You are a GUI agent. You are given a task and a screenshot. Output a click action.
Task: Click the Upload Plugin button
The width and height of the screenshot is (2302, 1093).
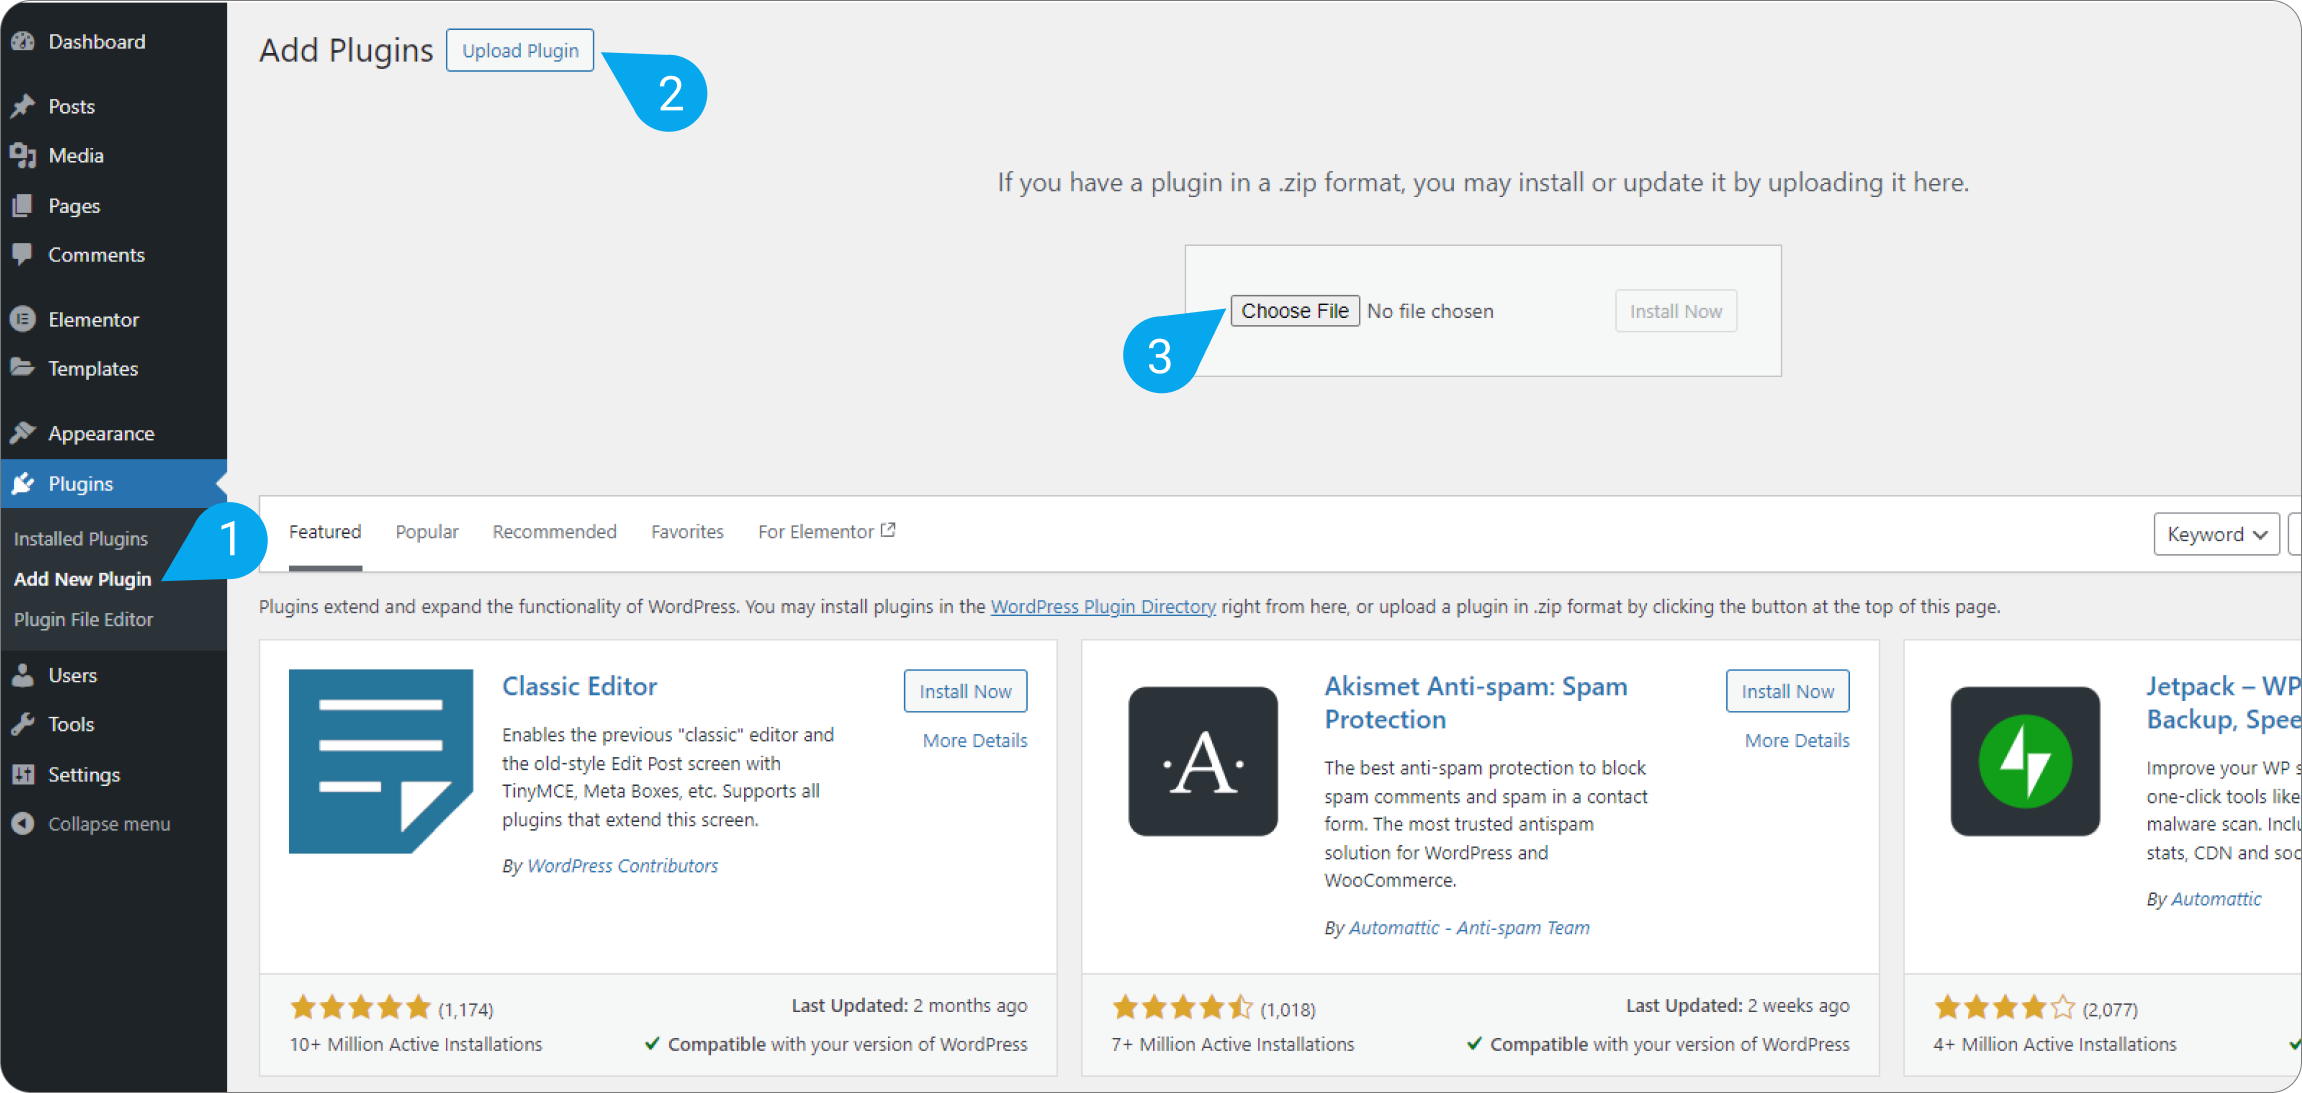coord(520,51)
